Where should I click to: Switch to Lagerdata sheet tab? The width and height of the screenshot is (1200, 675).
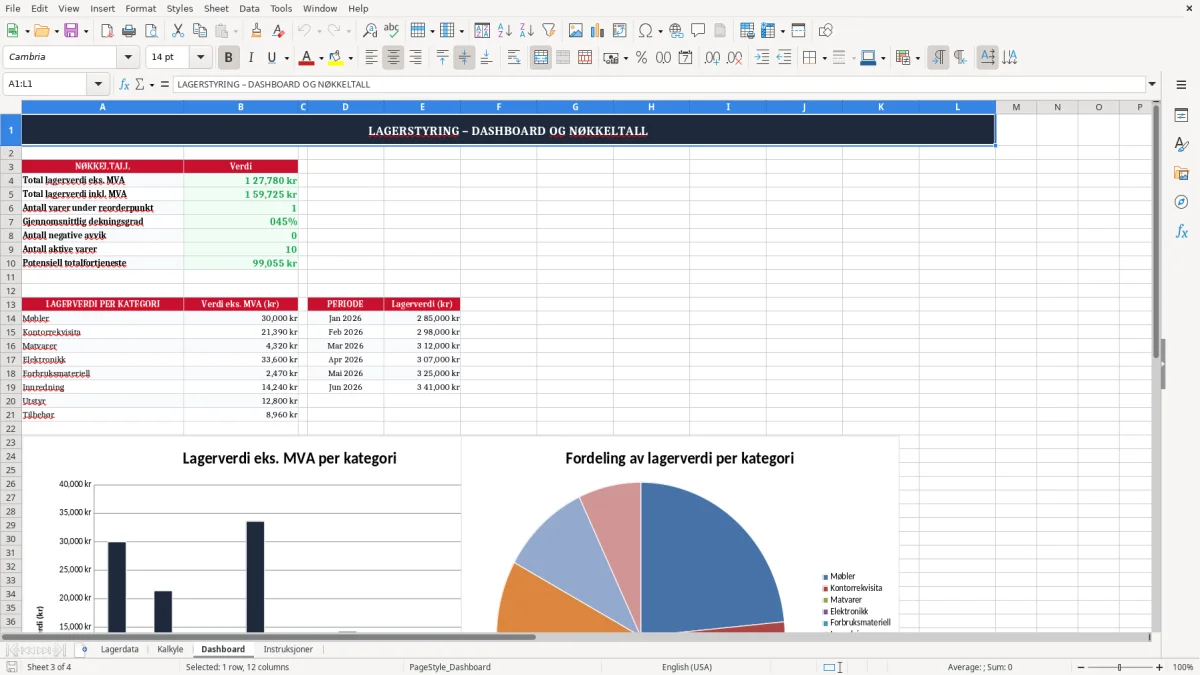pos(120,649)
